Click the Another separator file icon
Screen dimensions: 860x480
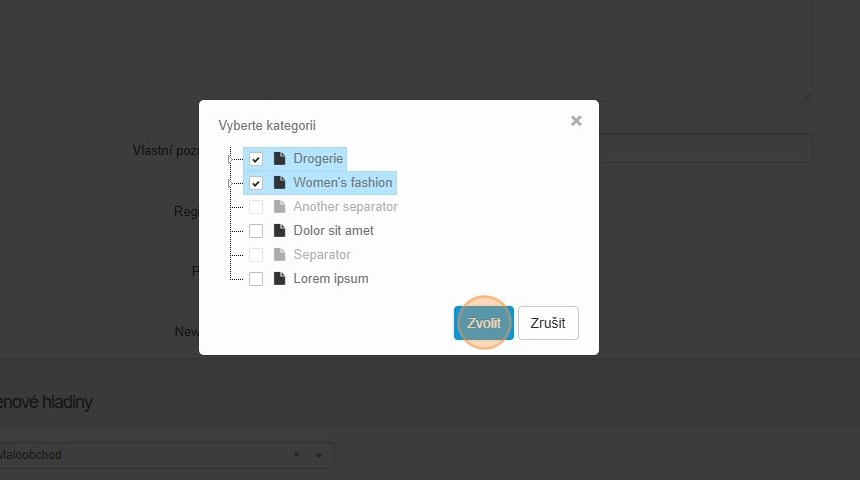click(x=280, y=207)
